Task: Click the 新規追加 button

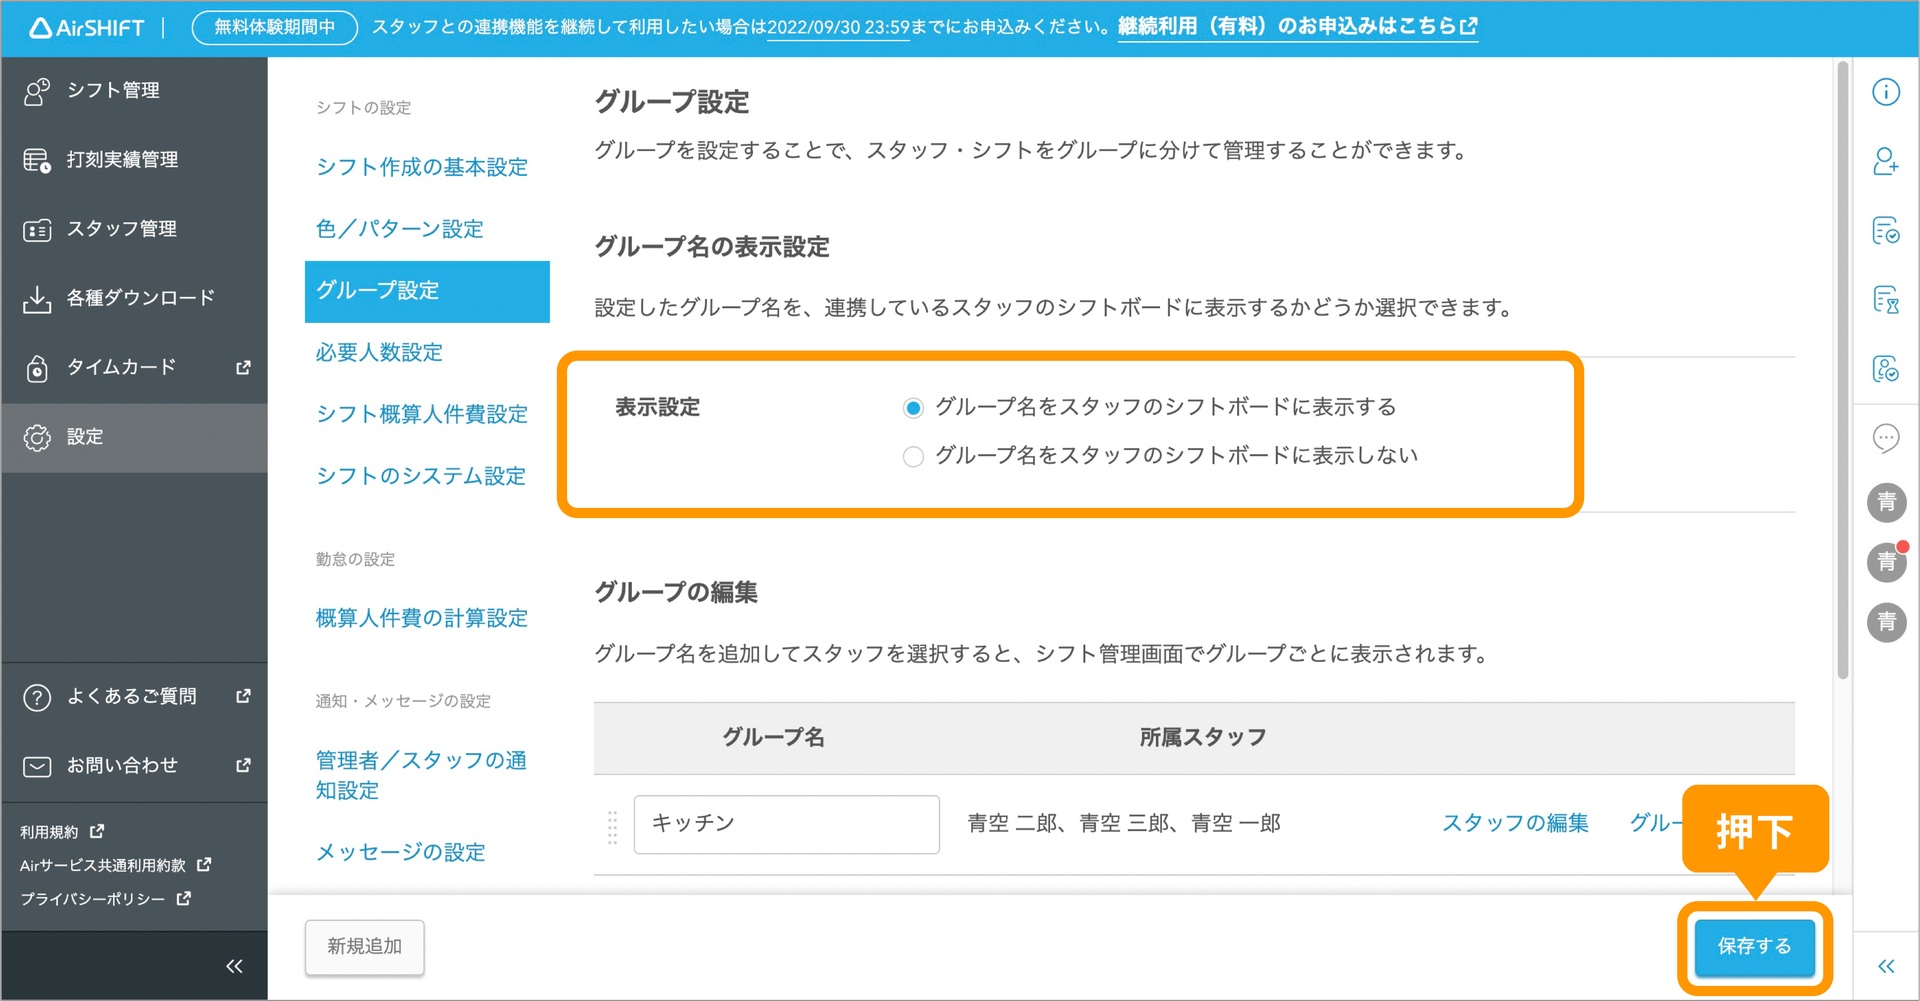Action: pos(364,946)
